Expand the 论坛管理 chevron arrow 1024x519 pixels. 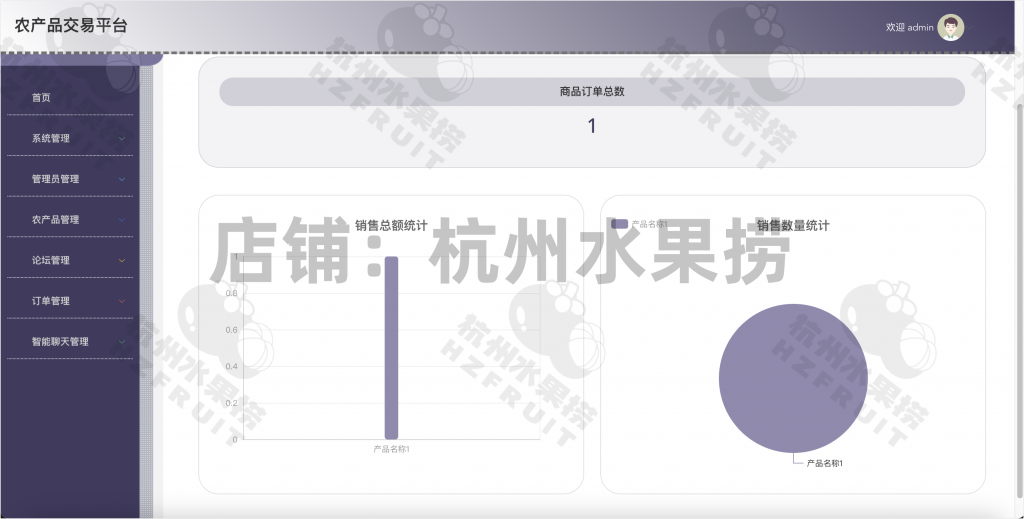tap(122, 260)
